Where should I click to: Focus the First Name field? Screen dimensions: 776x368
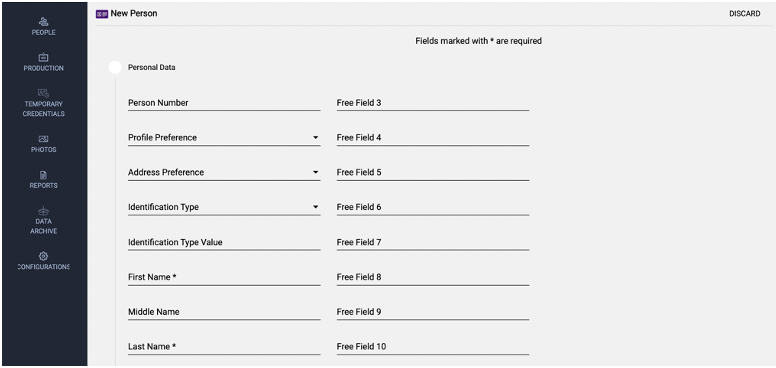224,277
